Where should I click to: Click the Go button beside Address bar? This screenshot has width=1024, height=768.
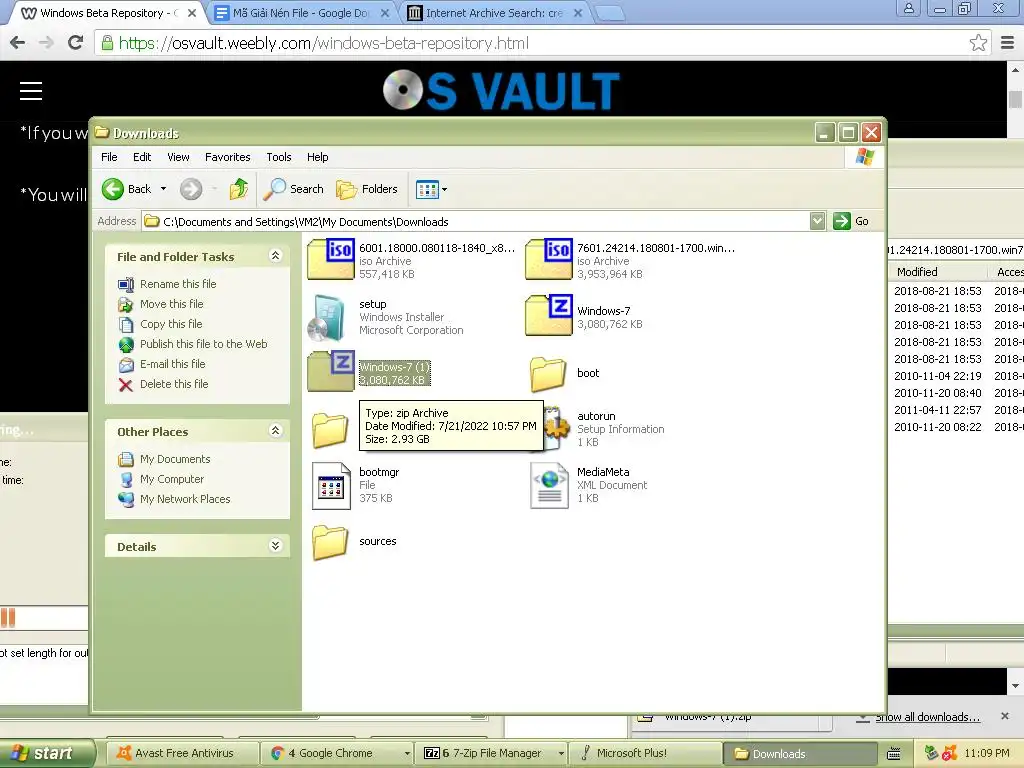tap(851, 221)
